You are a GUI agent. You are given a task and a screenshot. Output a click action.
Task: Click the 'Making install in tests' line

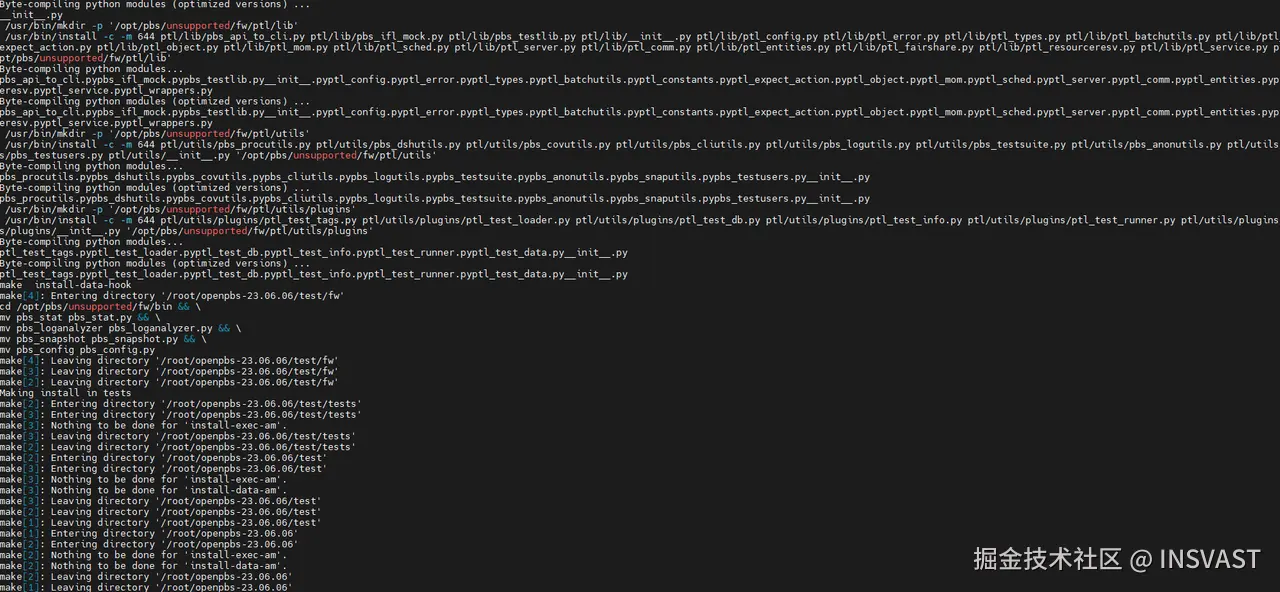point(66,393)
